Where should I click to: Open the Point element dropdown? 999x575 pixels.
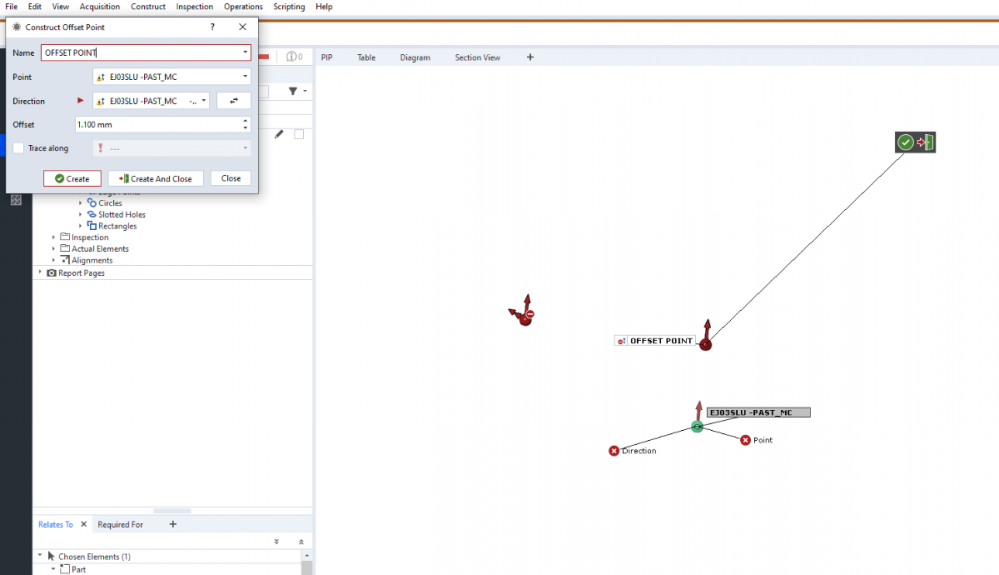(x=245, y=77)
